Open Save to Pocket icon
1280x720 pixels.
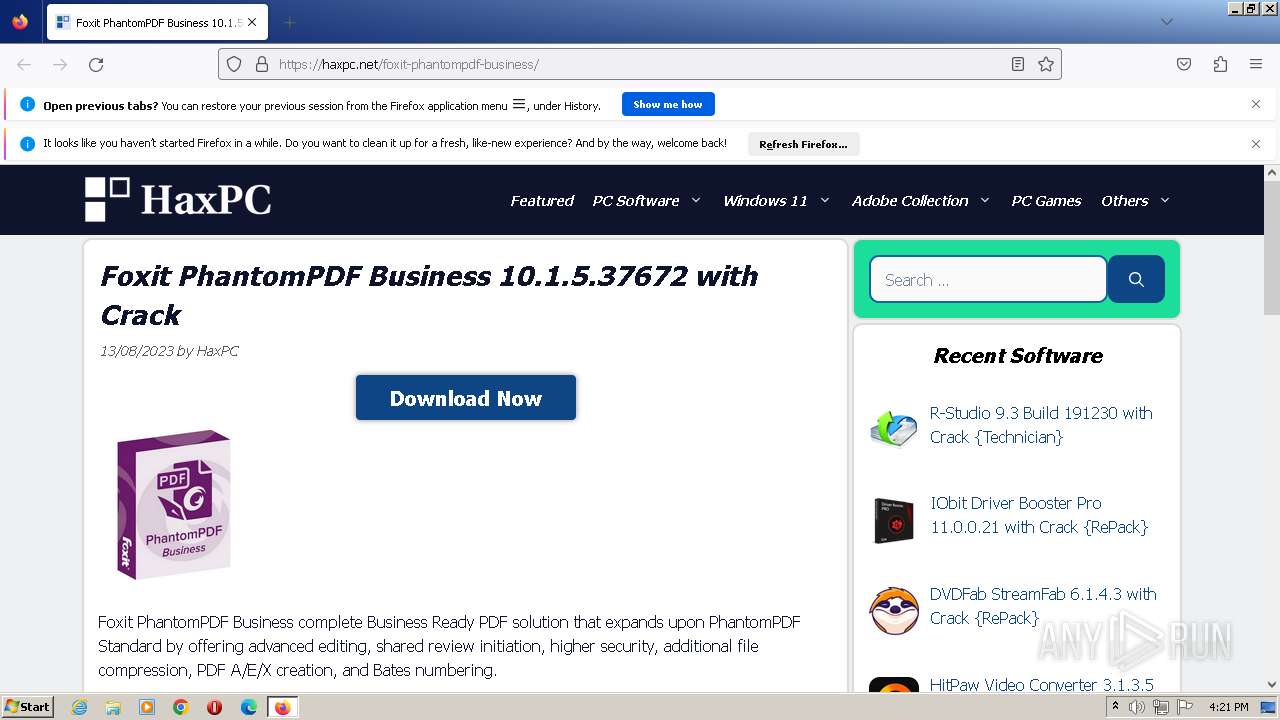coord(1184,64)
